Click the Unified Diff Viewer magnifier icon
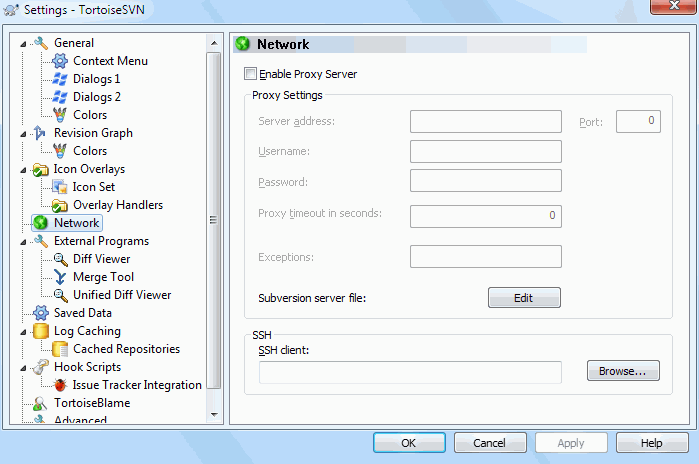 (x=60, y=295)
